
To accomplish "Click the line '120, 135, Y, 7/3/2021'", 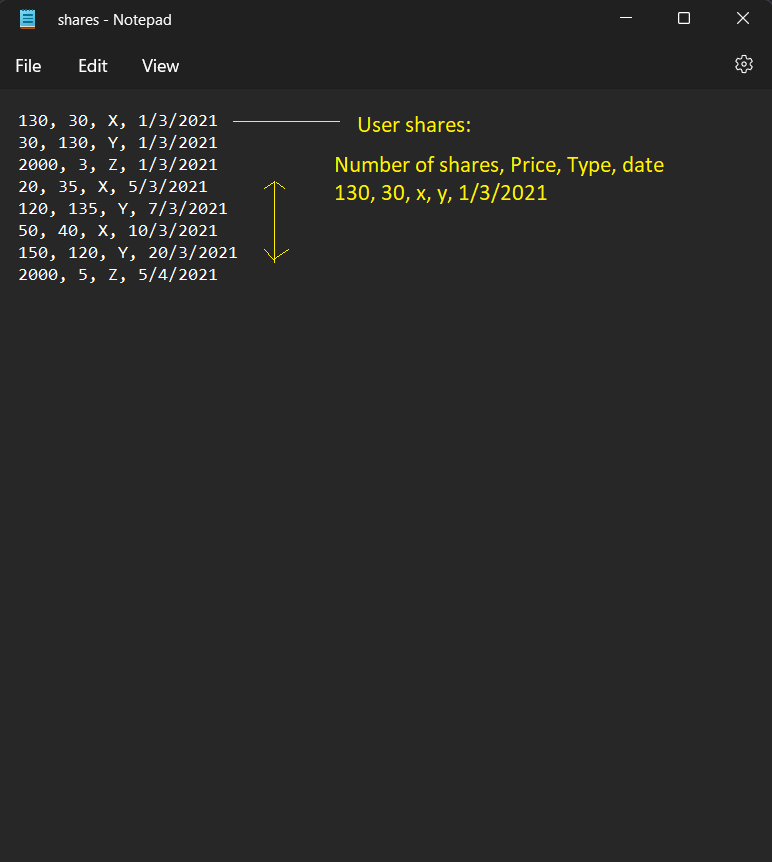I will [123, 209].
